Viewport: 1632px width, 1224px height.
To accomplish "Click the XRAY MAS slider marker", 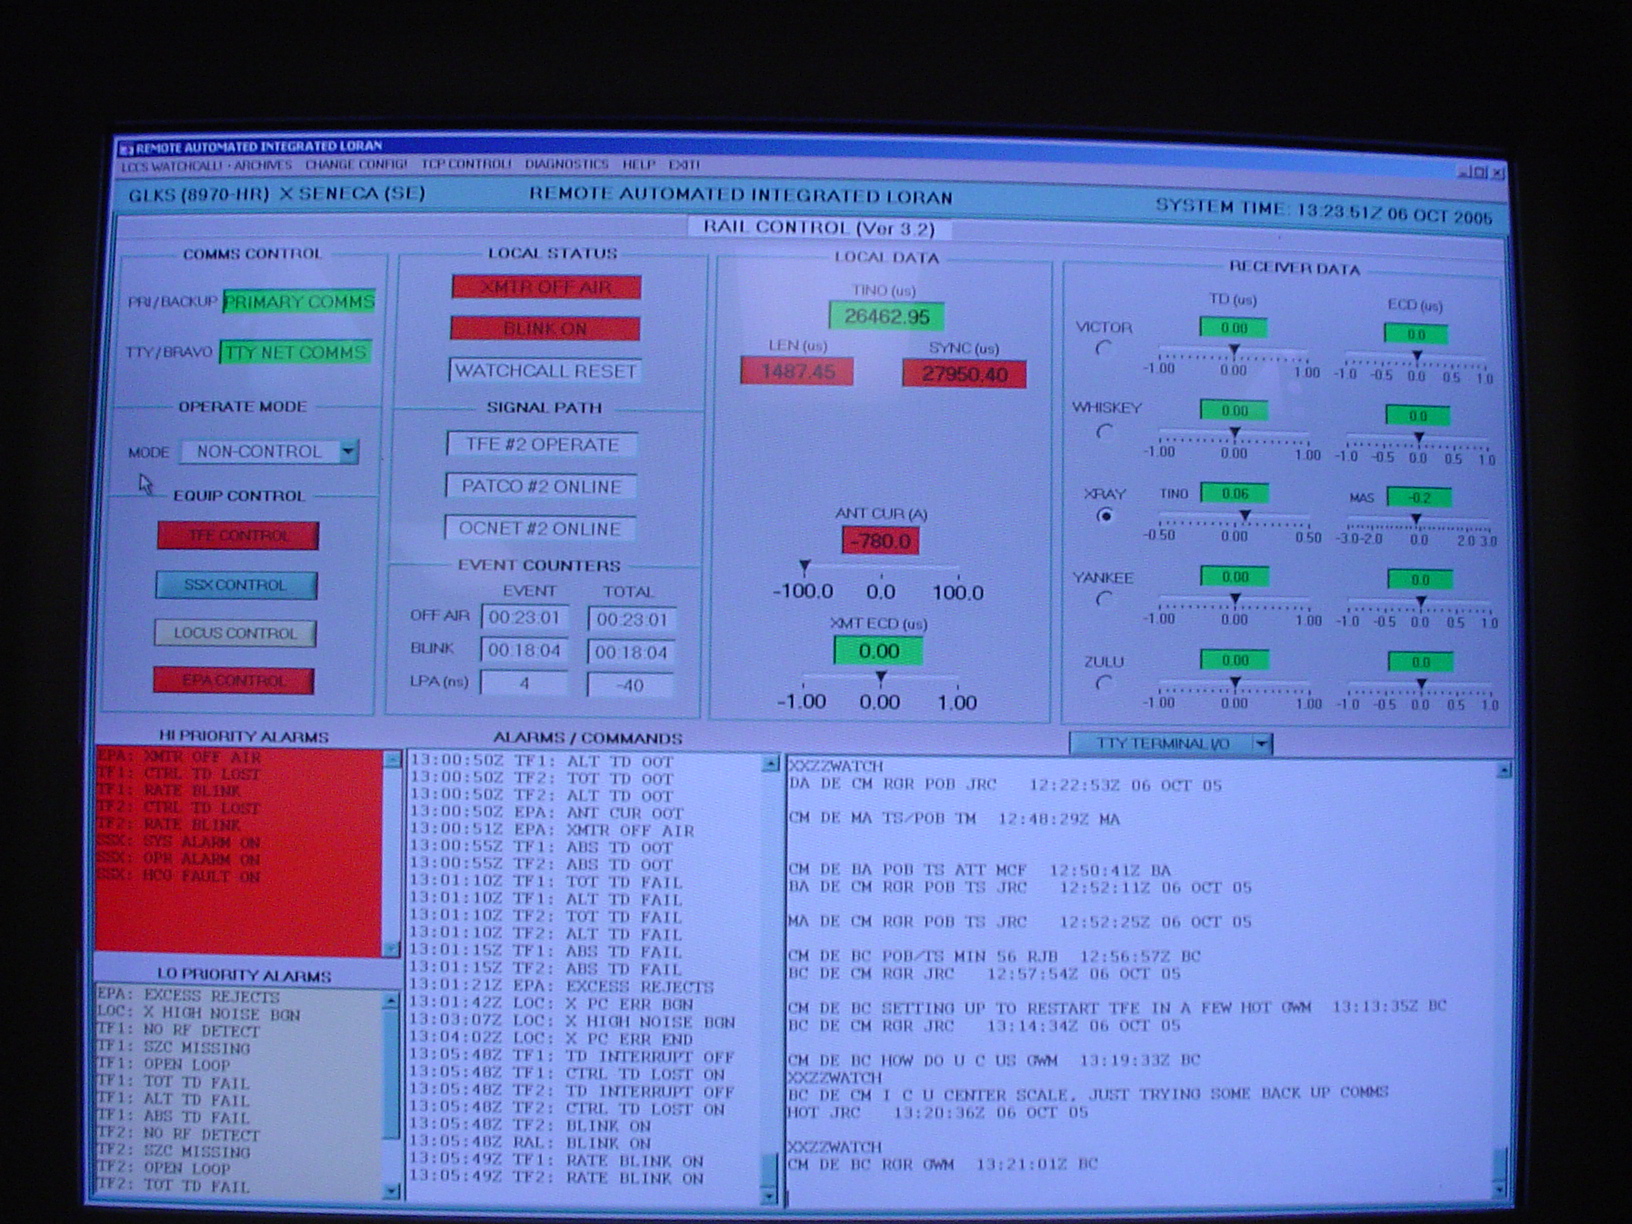I will point(1416,519).
